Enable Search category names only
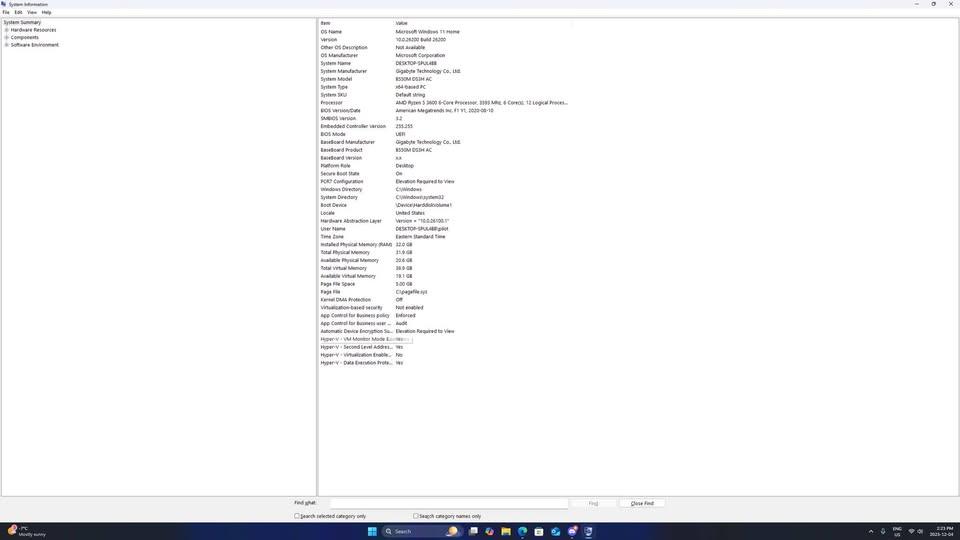This screenshot has height=540, width=960. [416, 516]
